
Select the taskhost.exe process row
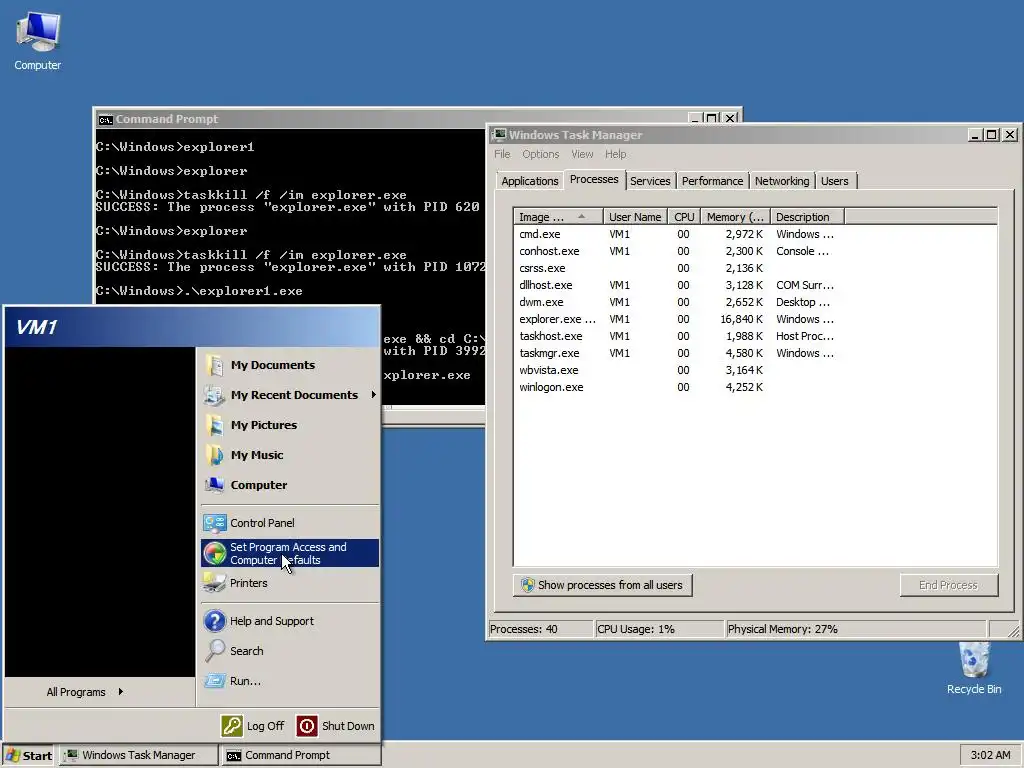(x=756, y=336)
